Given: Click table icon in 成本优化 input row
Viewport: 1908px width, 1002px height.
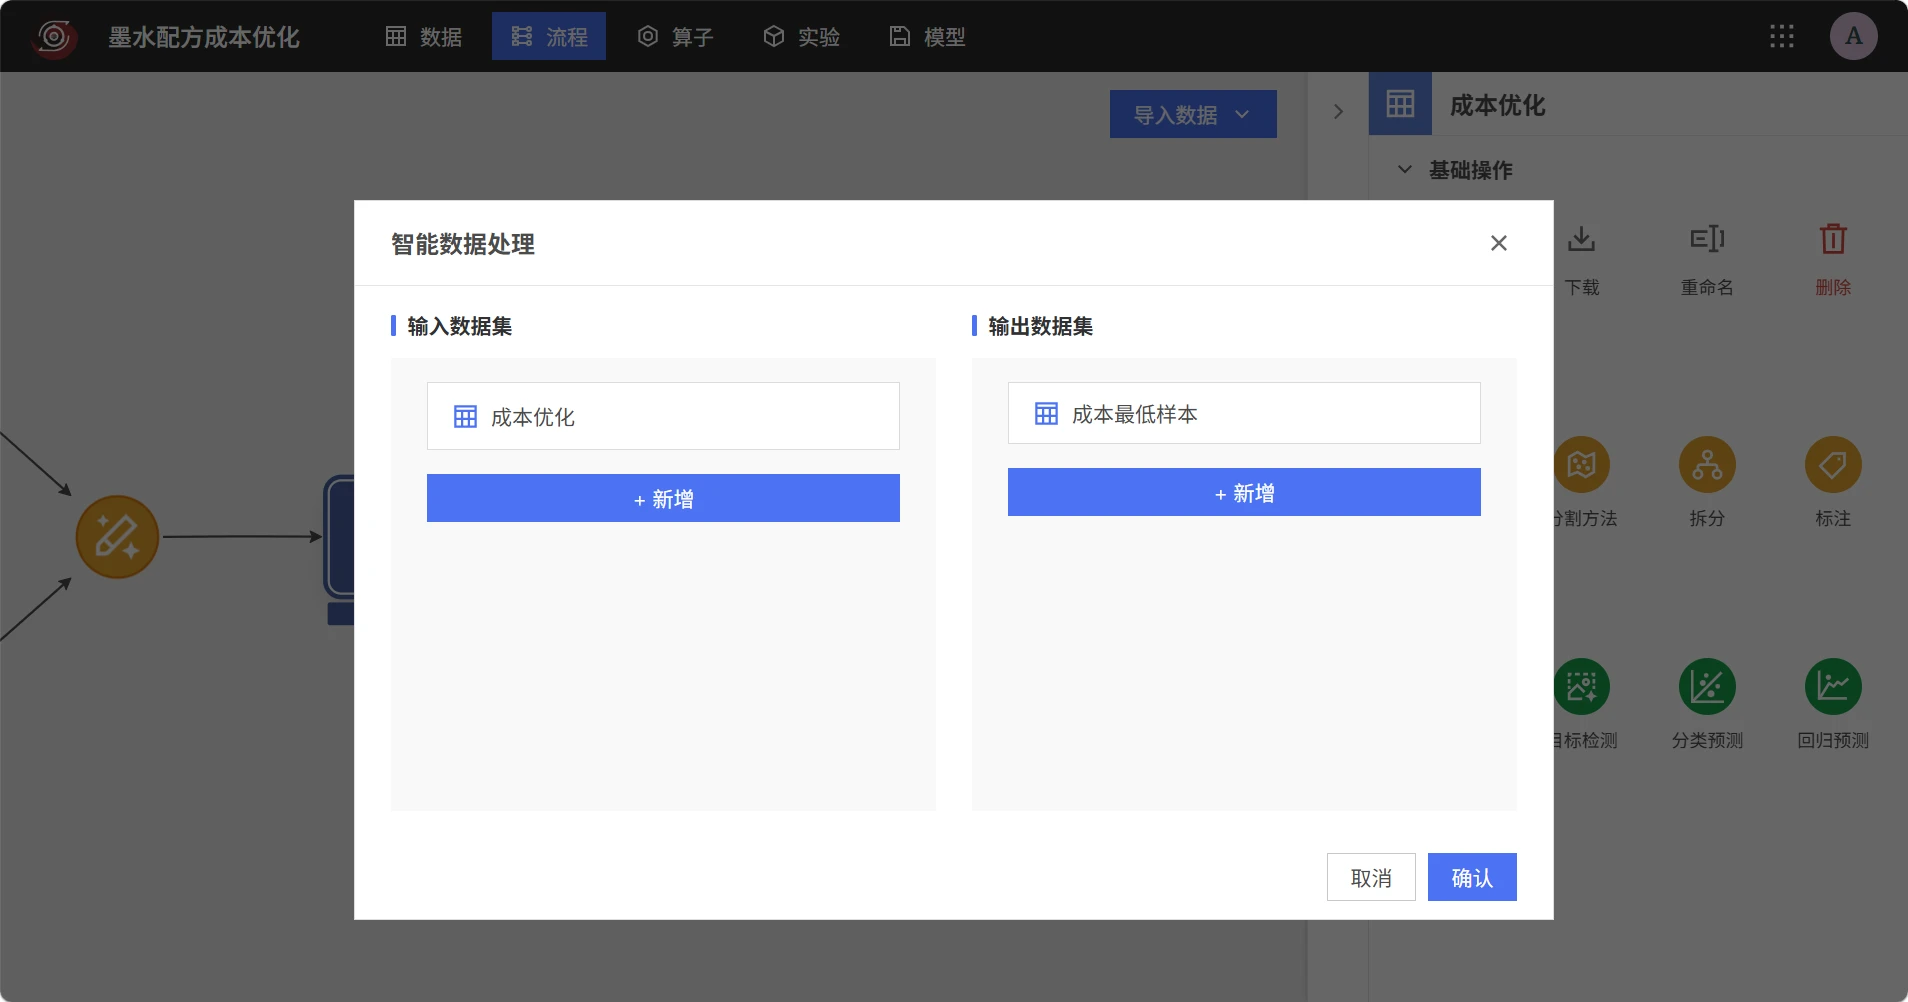Looking at the screenshot, I should pos(465,417).
